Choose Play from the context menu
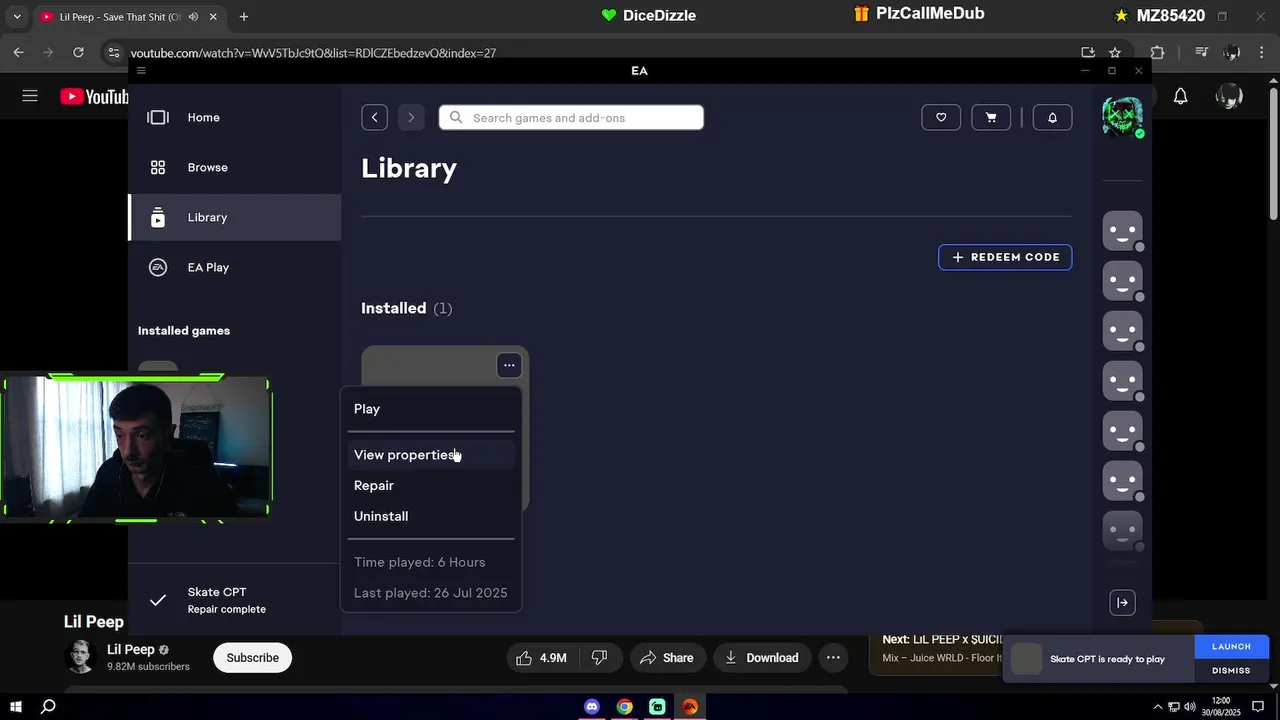 click(x=431, y=409)
